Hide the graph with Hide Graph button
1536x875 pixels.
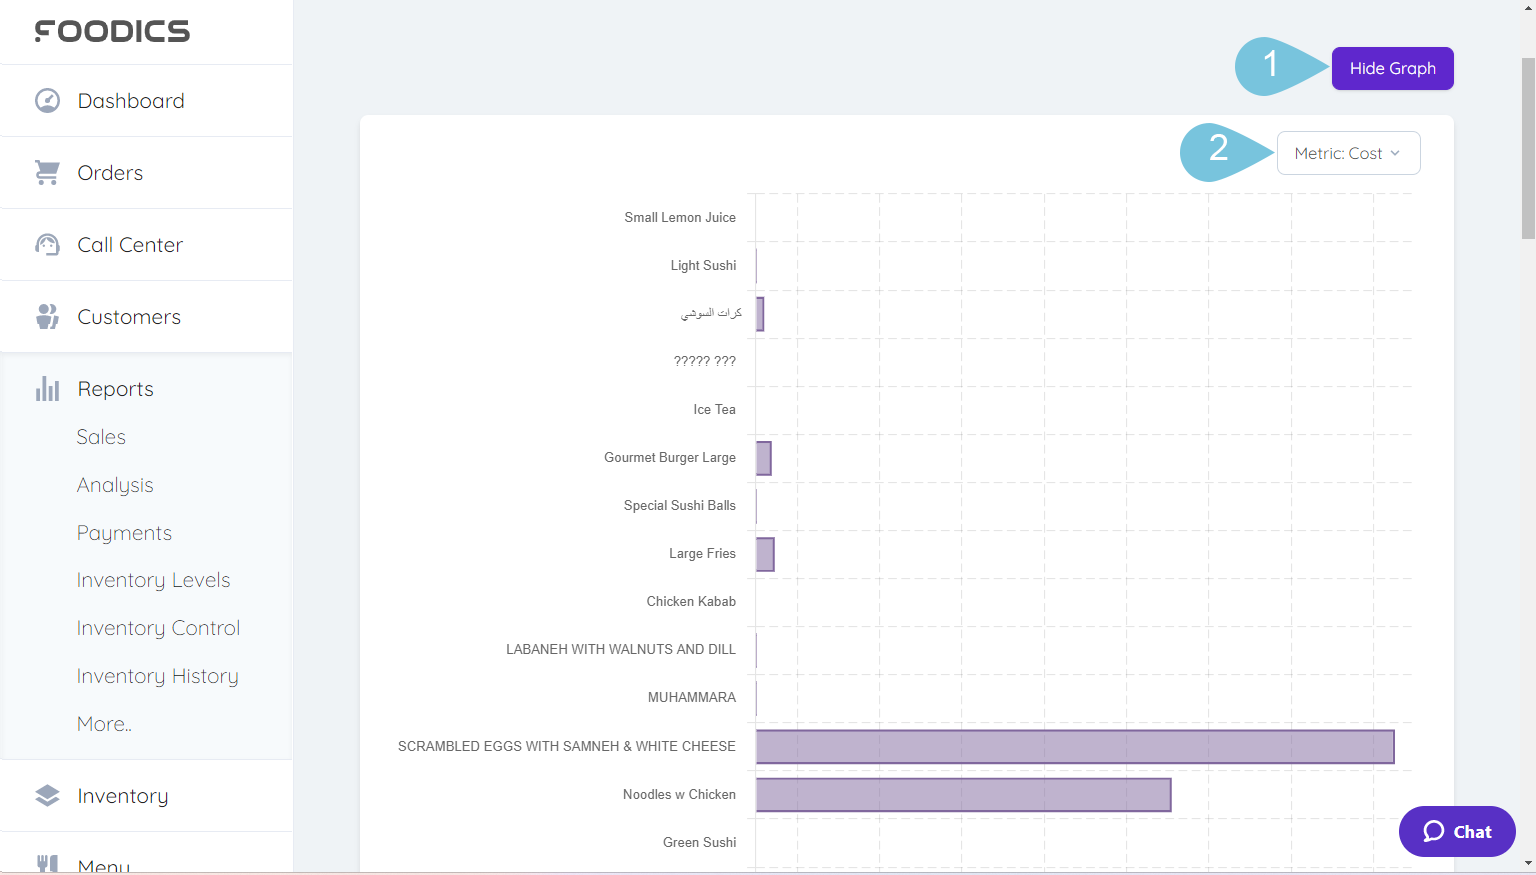[x=1392, y=68]
